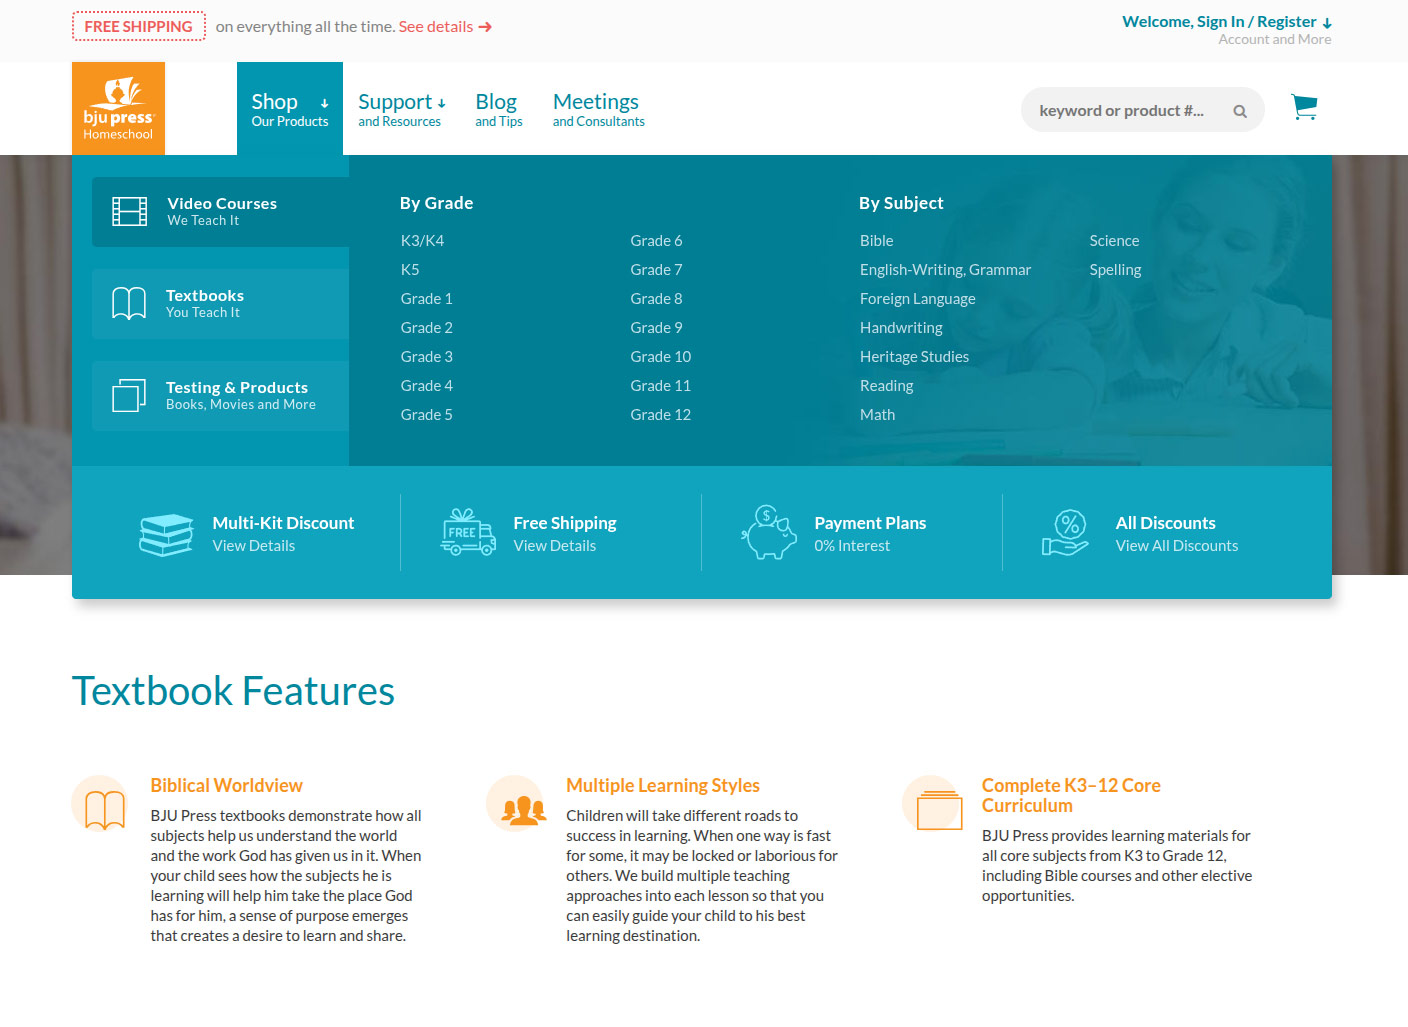Open the Blog and Tips page

(x=498, y=109)
